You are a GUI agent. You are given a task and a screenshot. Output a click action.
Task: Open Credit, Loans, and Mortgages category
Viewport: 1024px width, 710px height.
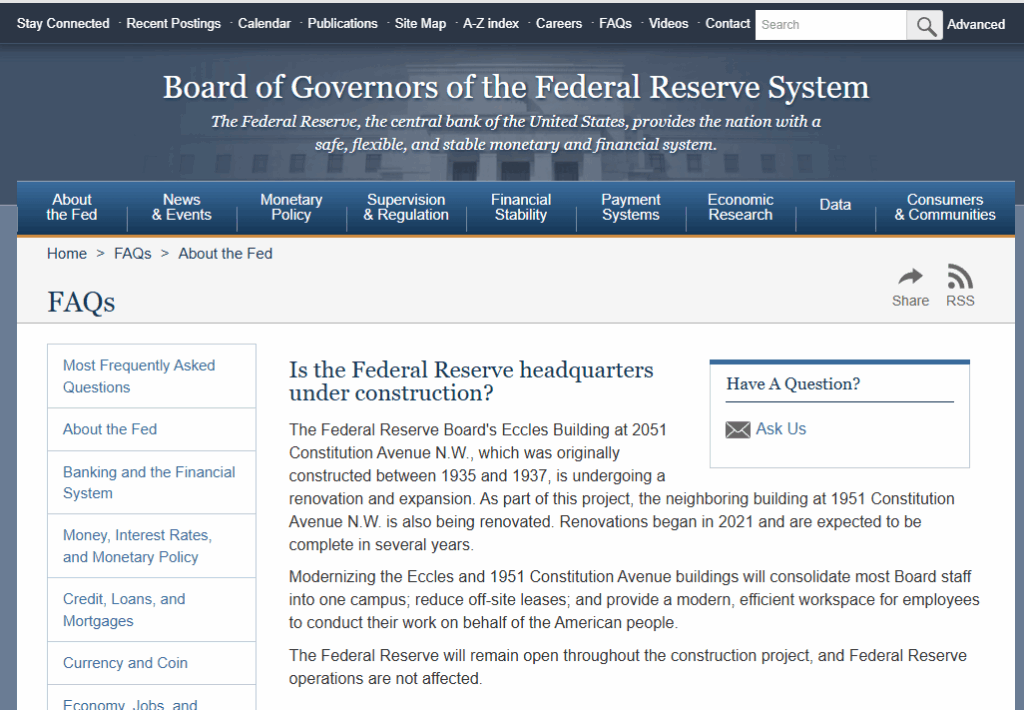(x=124, y=610)
